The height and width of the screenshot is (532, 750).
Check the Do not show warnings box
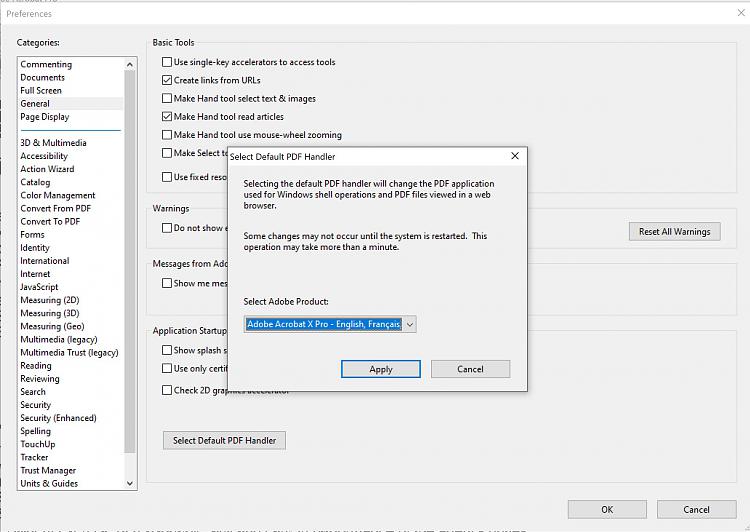(x=167, y=228)
